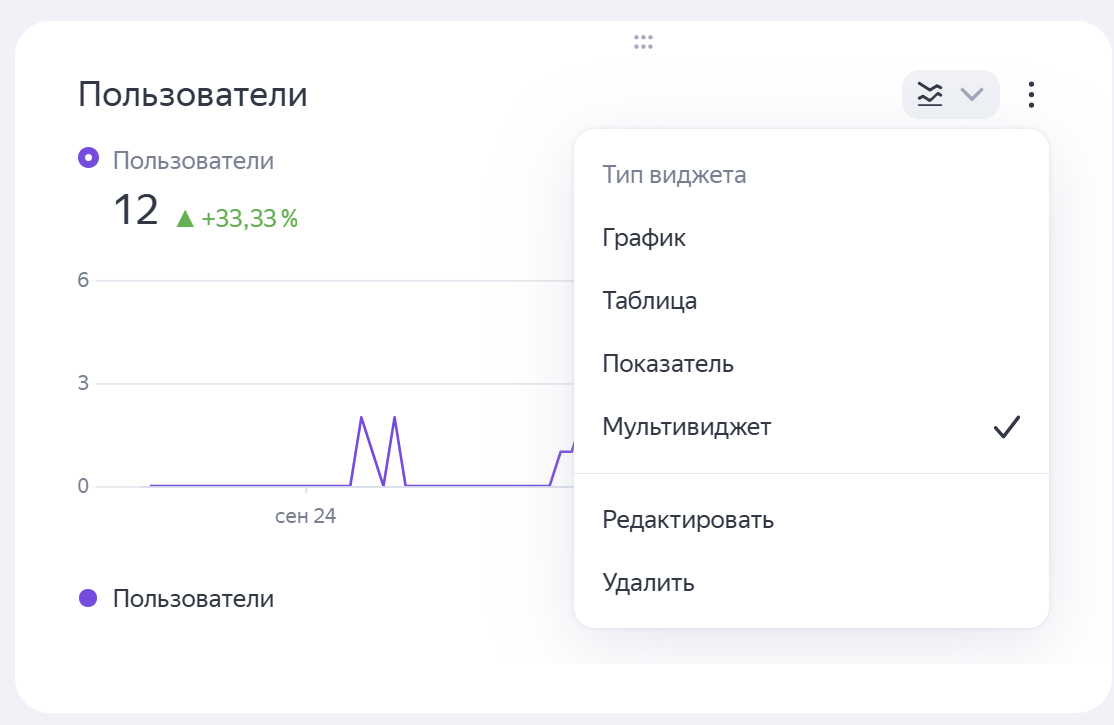This screenshot has height=725, width=1114.
Task: Open the three-dot widget options menu
Action: [x=1031, y=95]
